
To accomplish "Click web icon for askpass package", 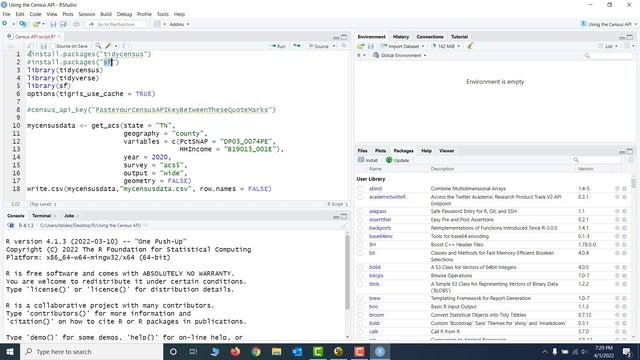I will coord(617,211).
